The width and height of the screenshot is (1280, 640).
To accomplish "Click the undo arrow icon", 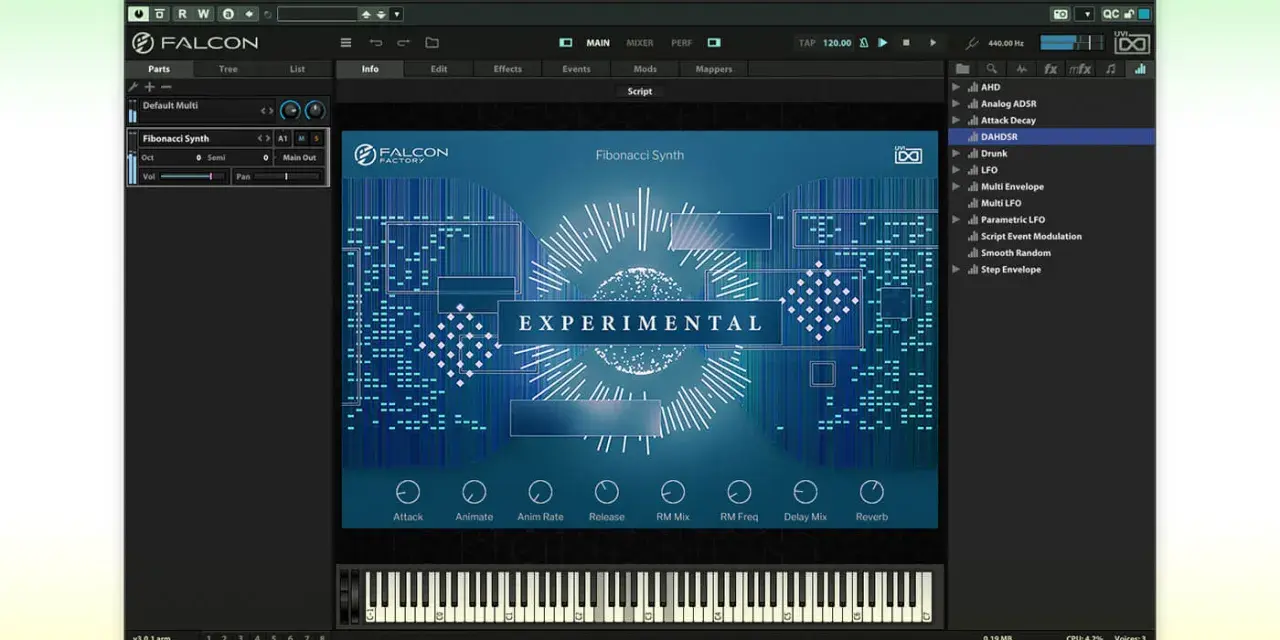I will click(376, 43).
